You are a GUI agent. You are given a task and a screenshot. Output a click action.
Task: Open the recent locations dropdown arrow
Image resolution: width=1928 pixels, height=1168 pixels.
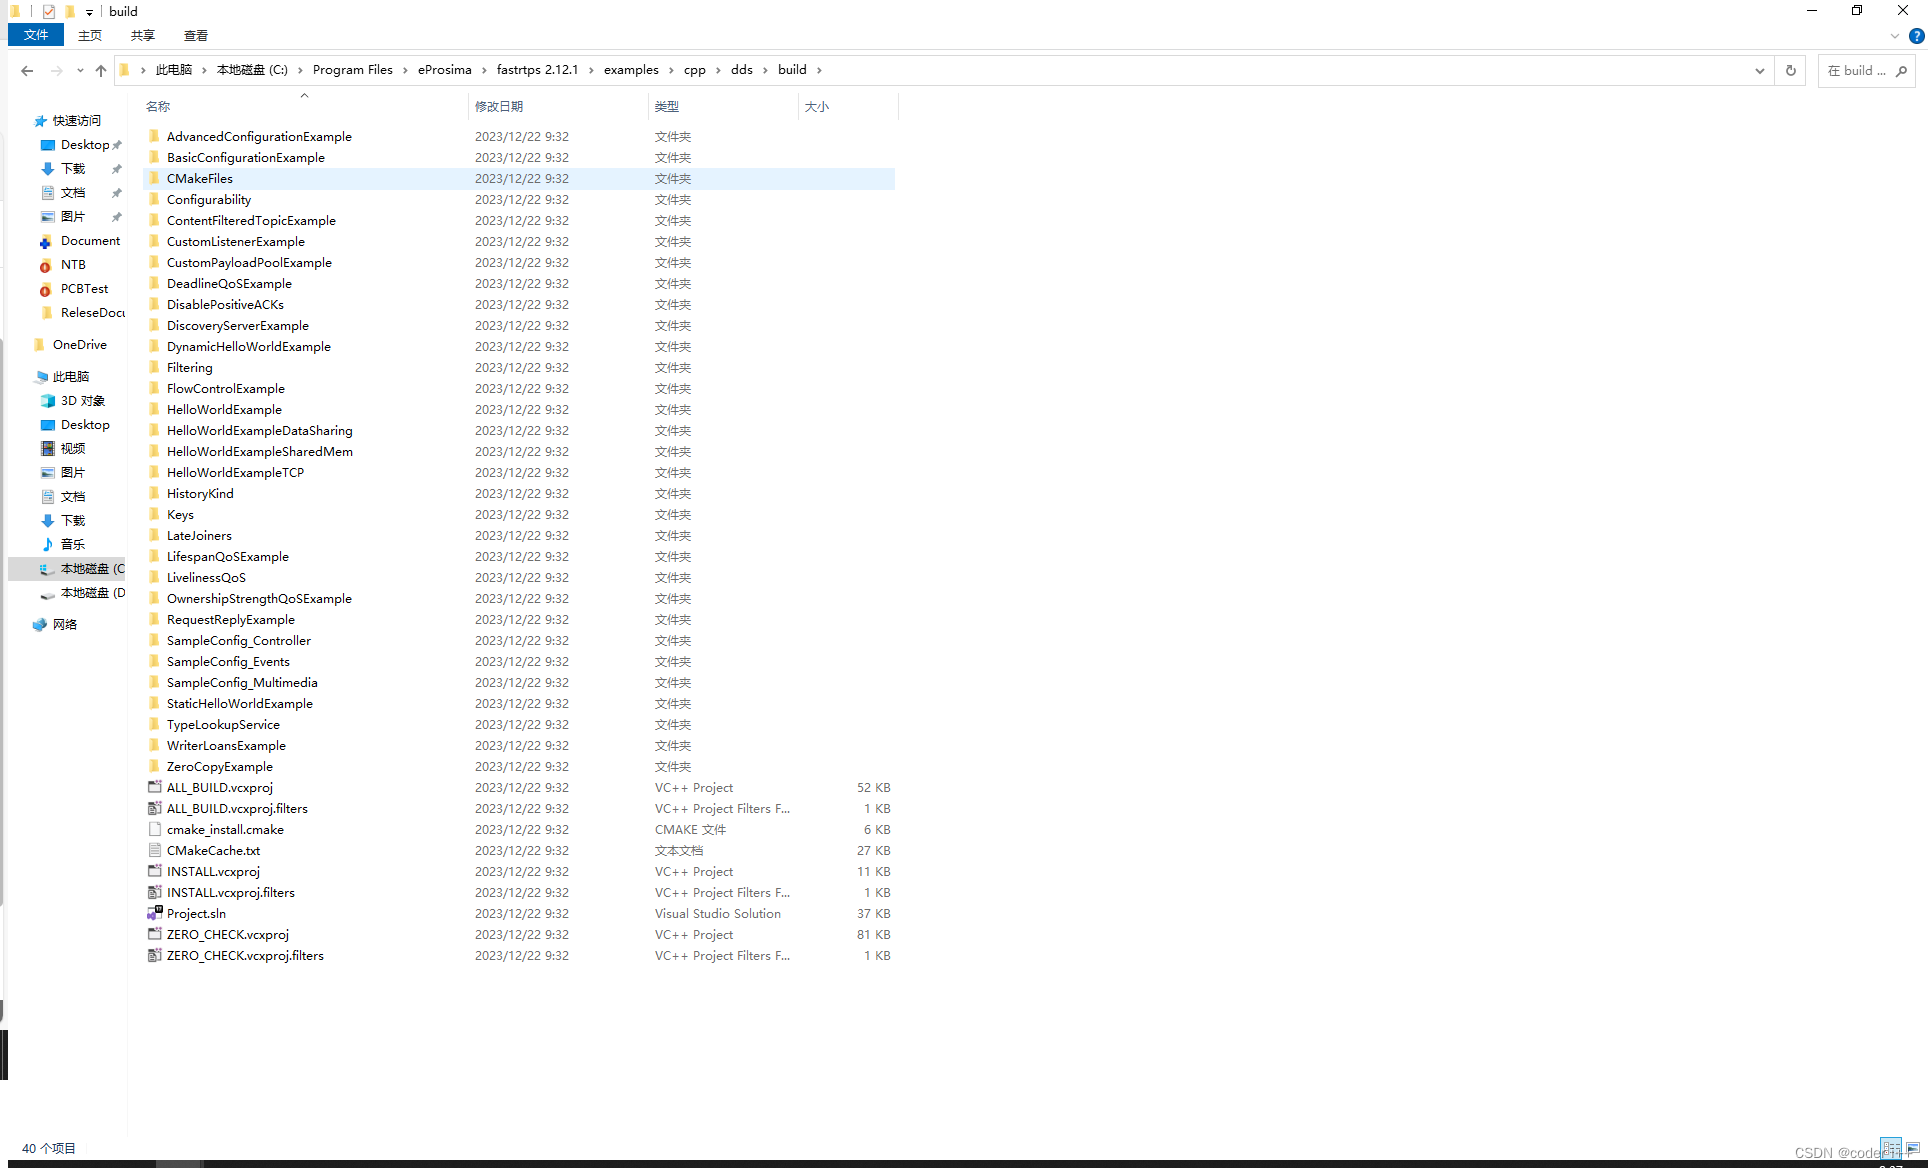[x=80, y=70]
